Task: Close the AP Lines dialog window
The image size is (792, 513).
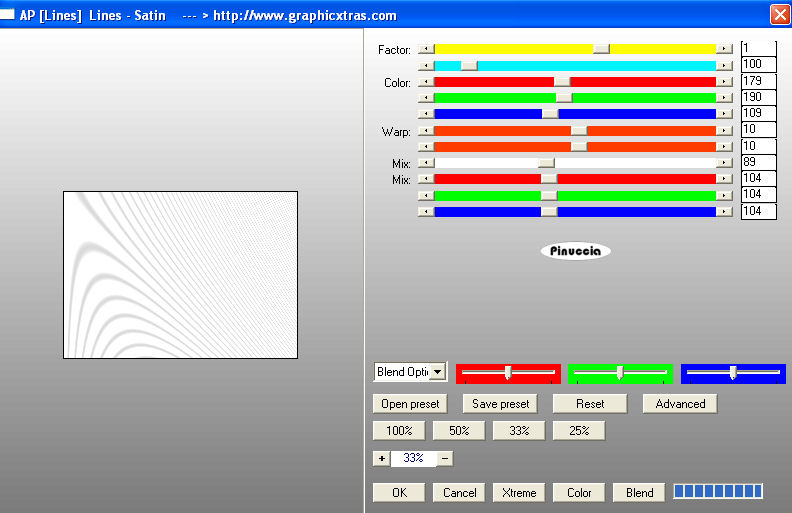Action: click(780, 14)
